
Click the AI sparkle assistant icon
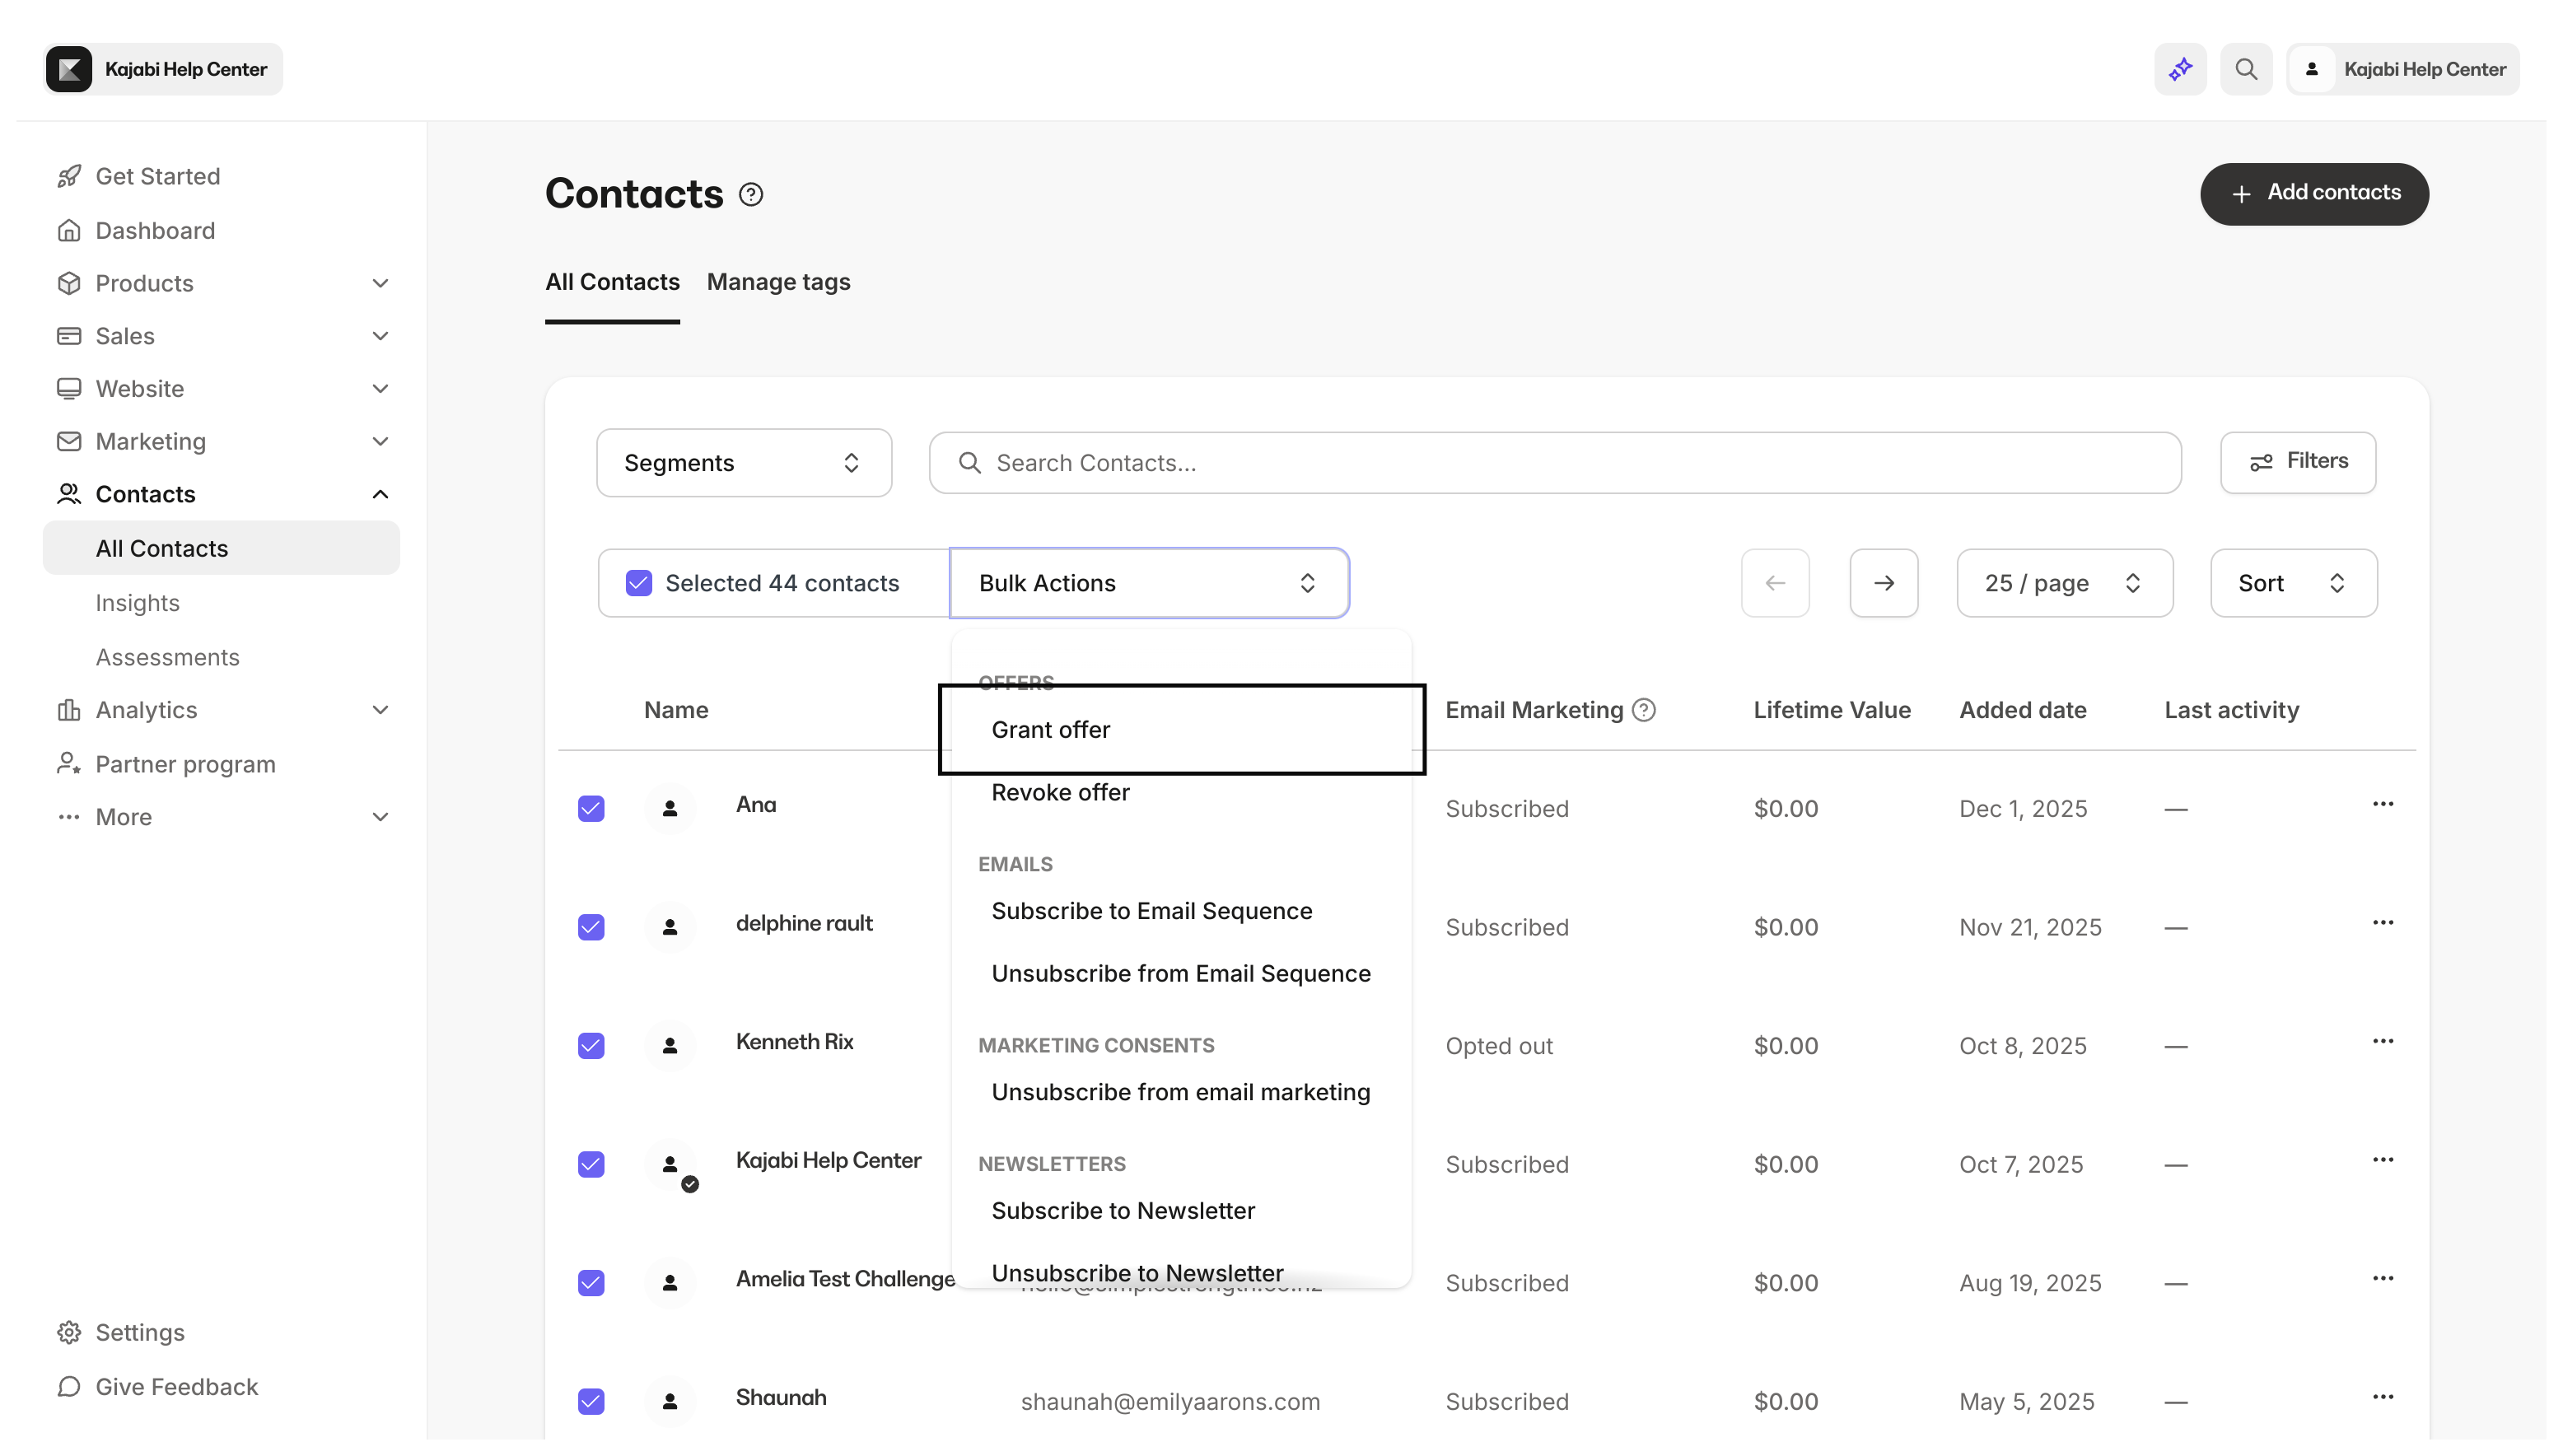pyautogui.click(x=2180, y=69)
